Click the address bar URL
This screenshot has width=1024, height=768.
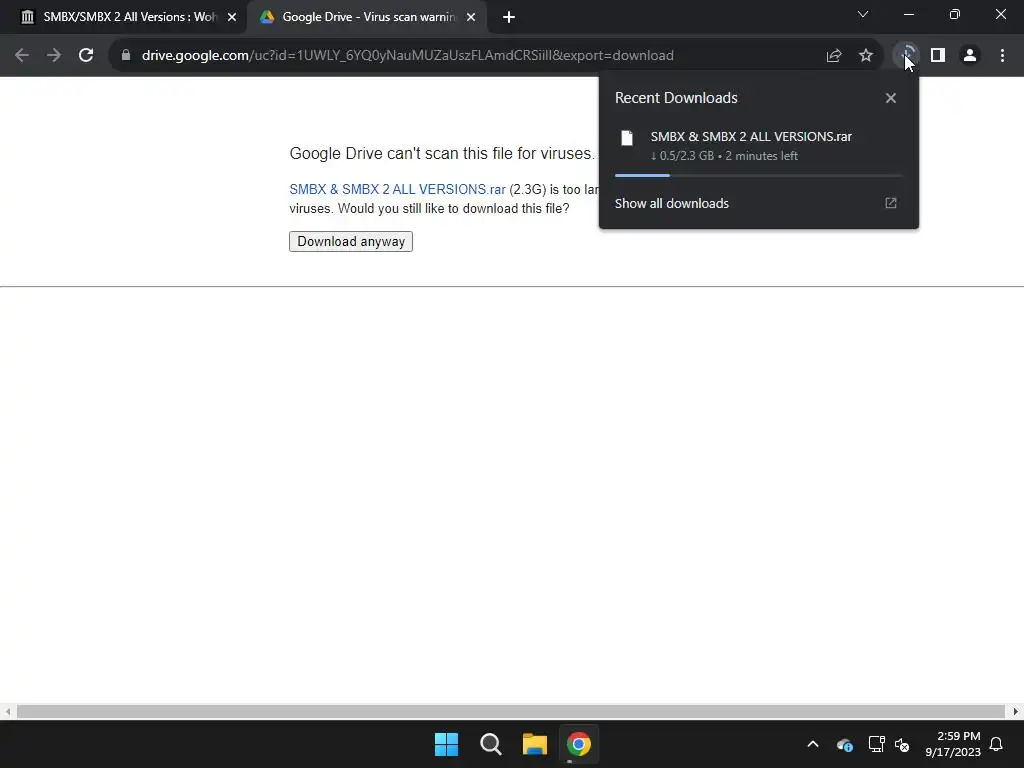[408, 56]
